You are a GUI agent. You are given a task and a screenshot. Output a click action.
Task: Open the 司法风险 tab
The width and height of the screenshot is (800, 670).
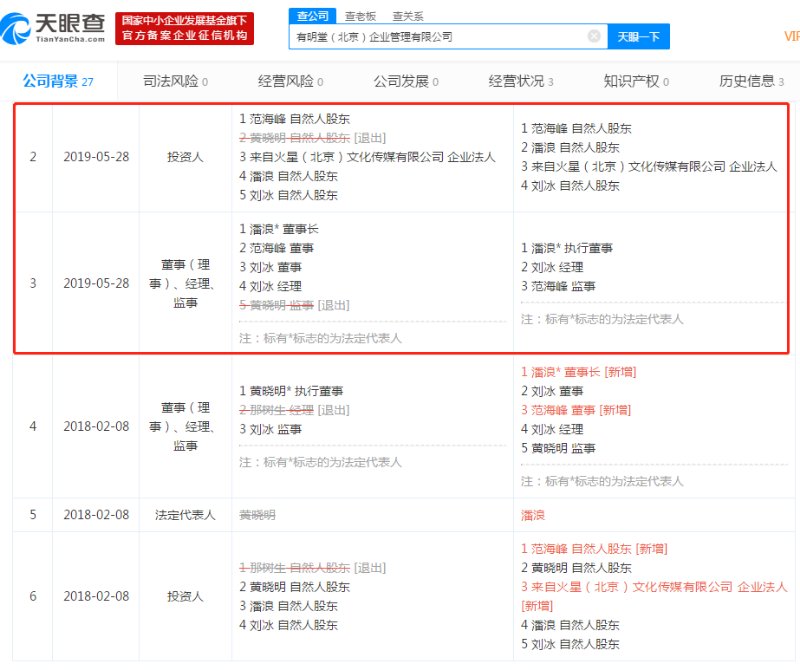tap(175, 81)
